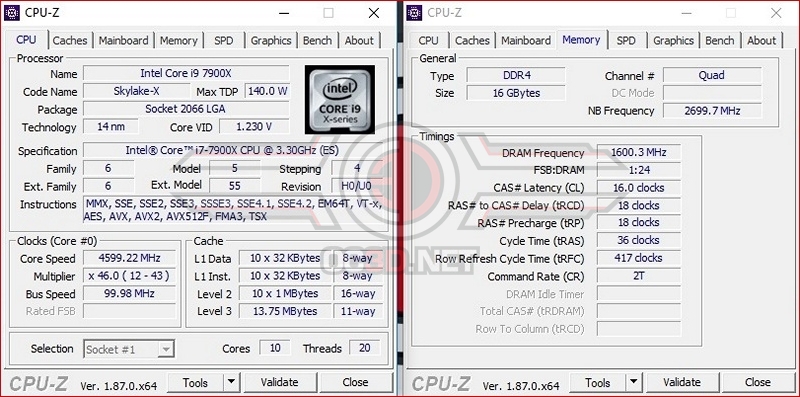Click the Max TDP '140.0 W' value
The height and width of the screenshot is (397, 800).
coord(267,91)
